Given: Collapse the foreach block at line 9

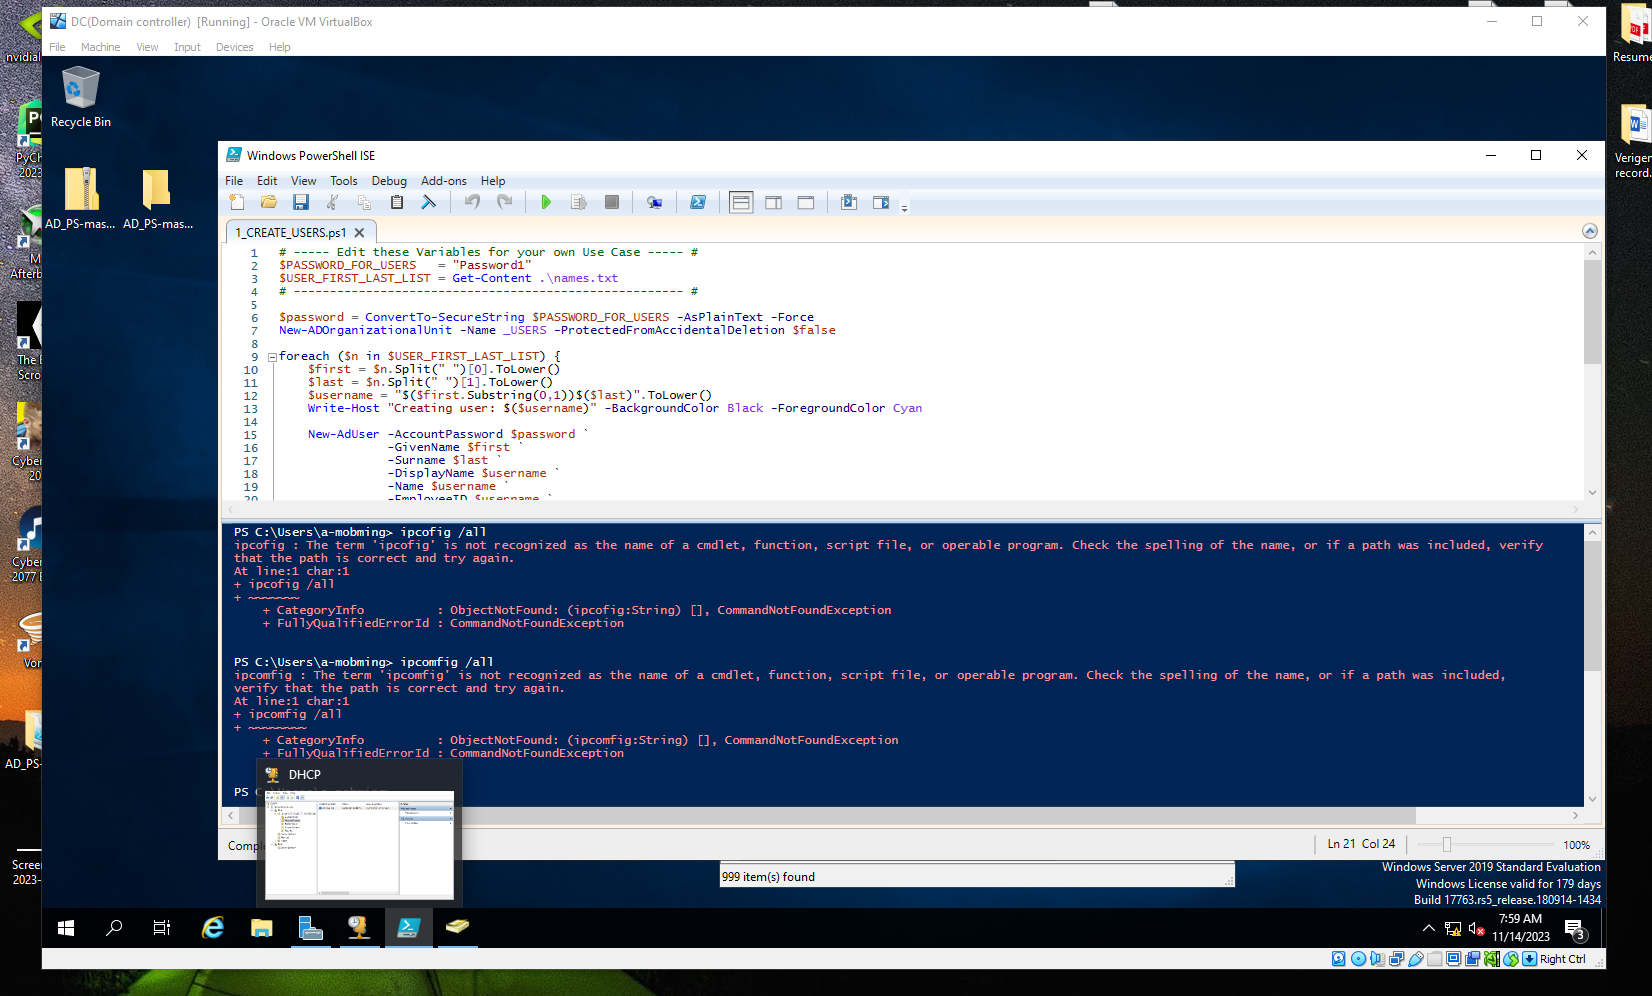Looking at the screenshot, I should click(x=272, y=357).
